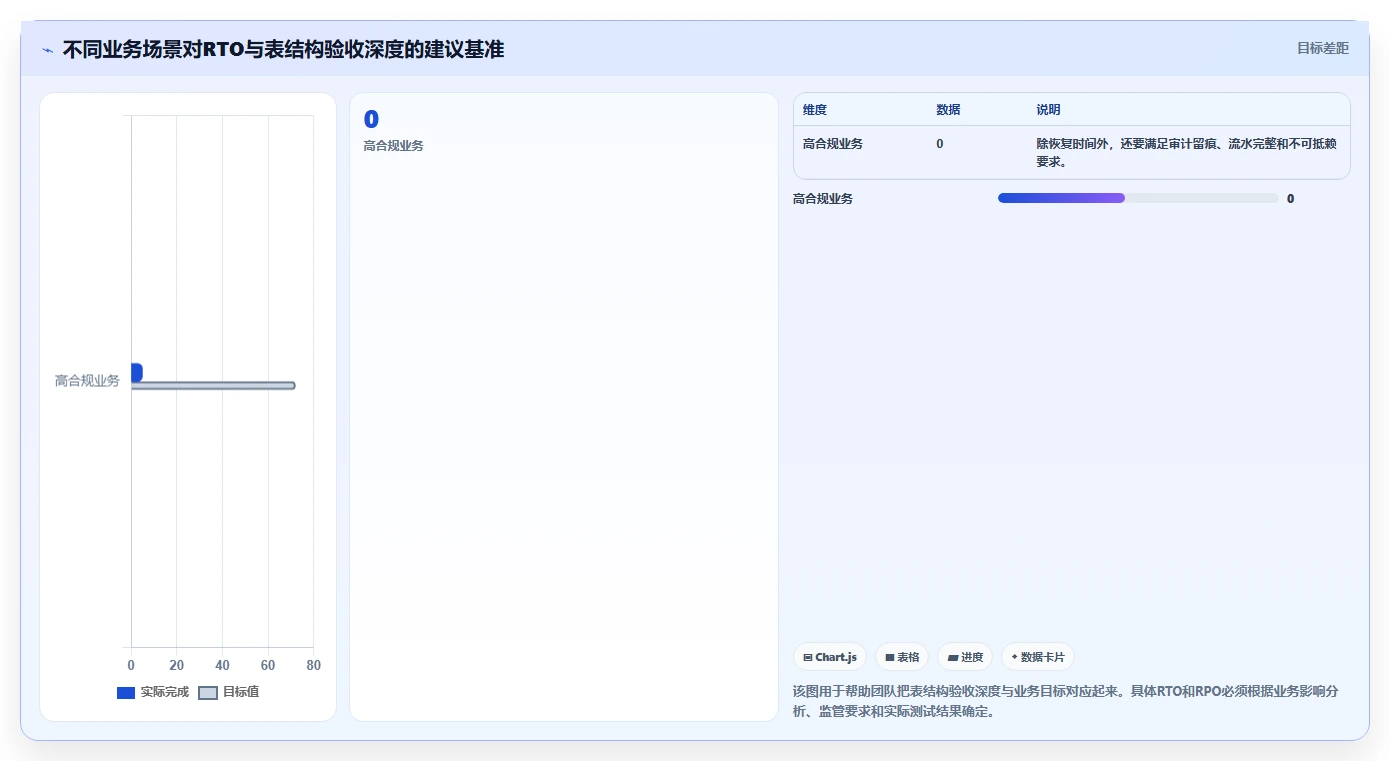Screen dimensions: 1390x761
Task: Click the gray 目标值 bar in chart
Action: 213,385
